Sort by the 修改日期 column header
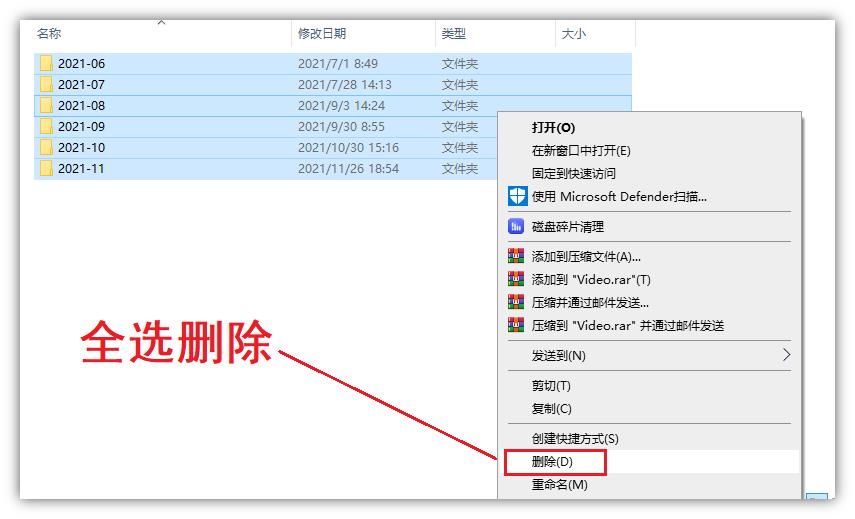Image resolution: width=855 pixels, height=519 pixels. (x=322, y=34)
